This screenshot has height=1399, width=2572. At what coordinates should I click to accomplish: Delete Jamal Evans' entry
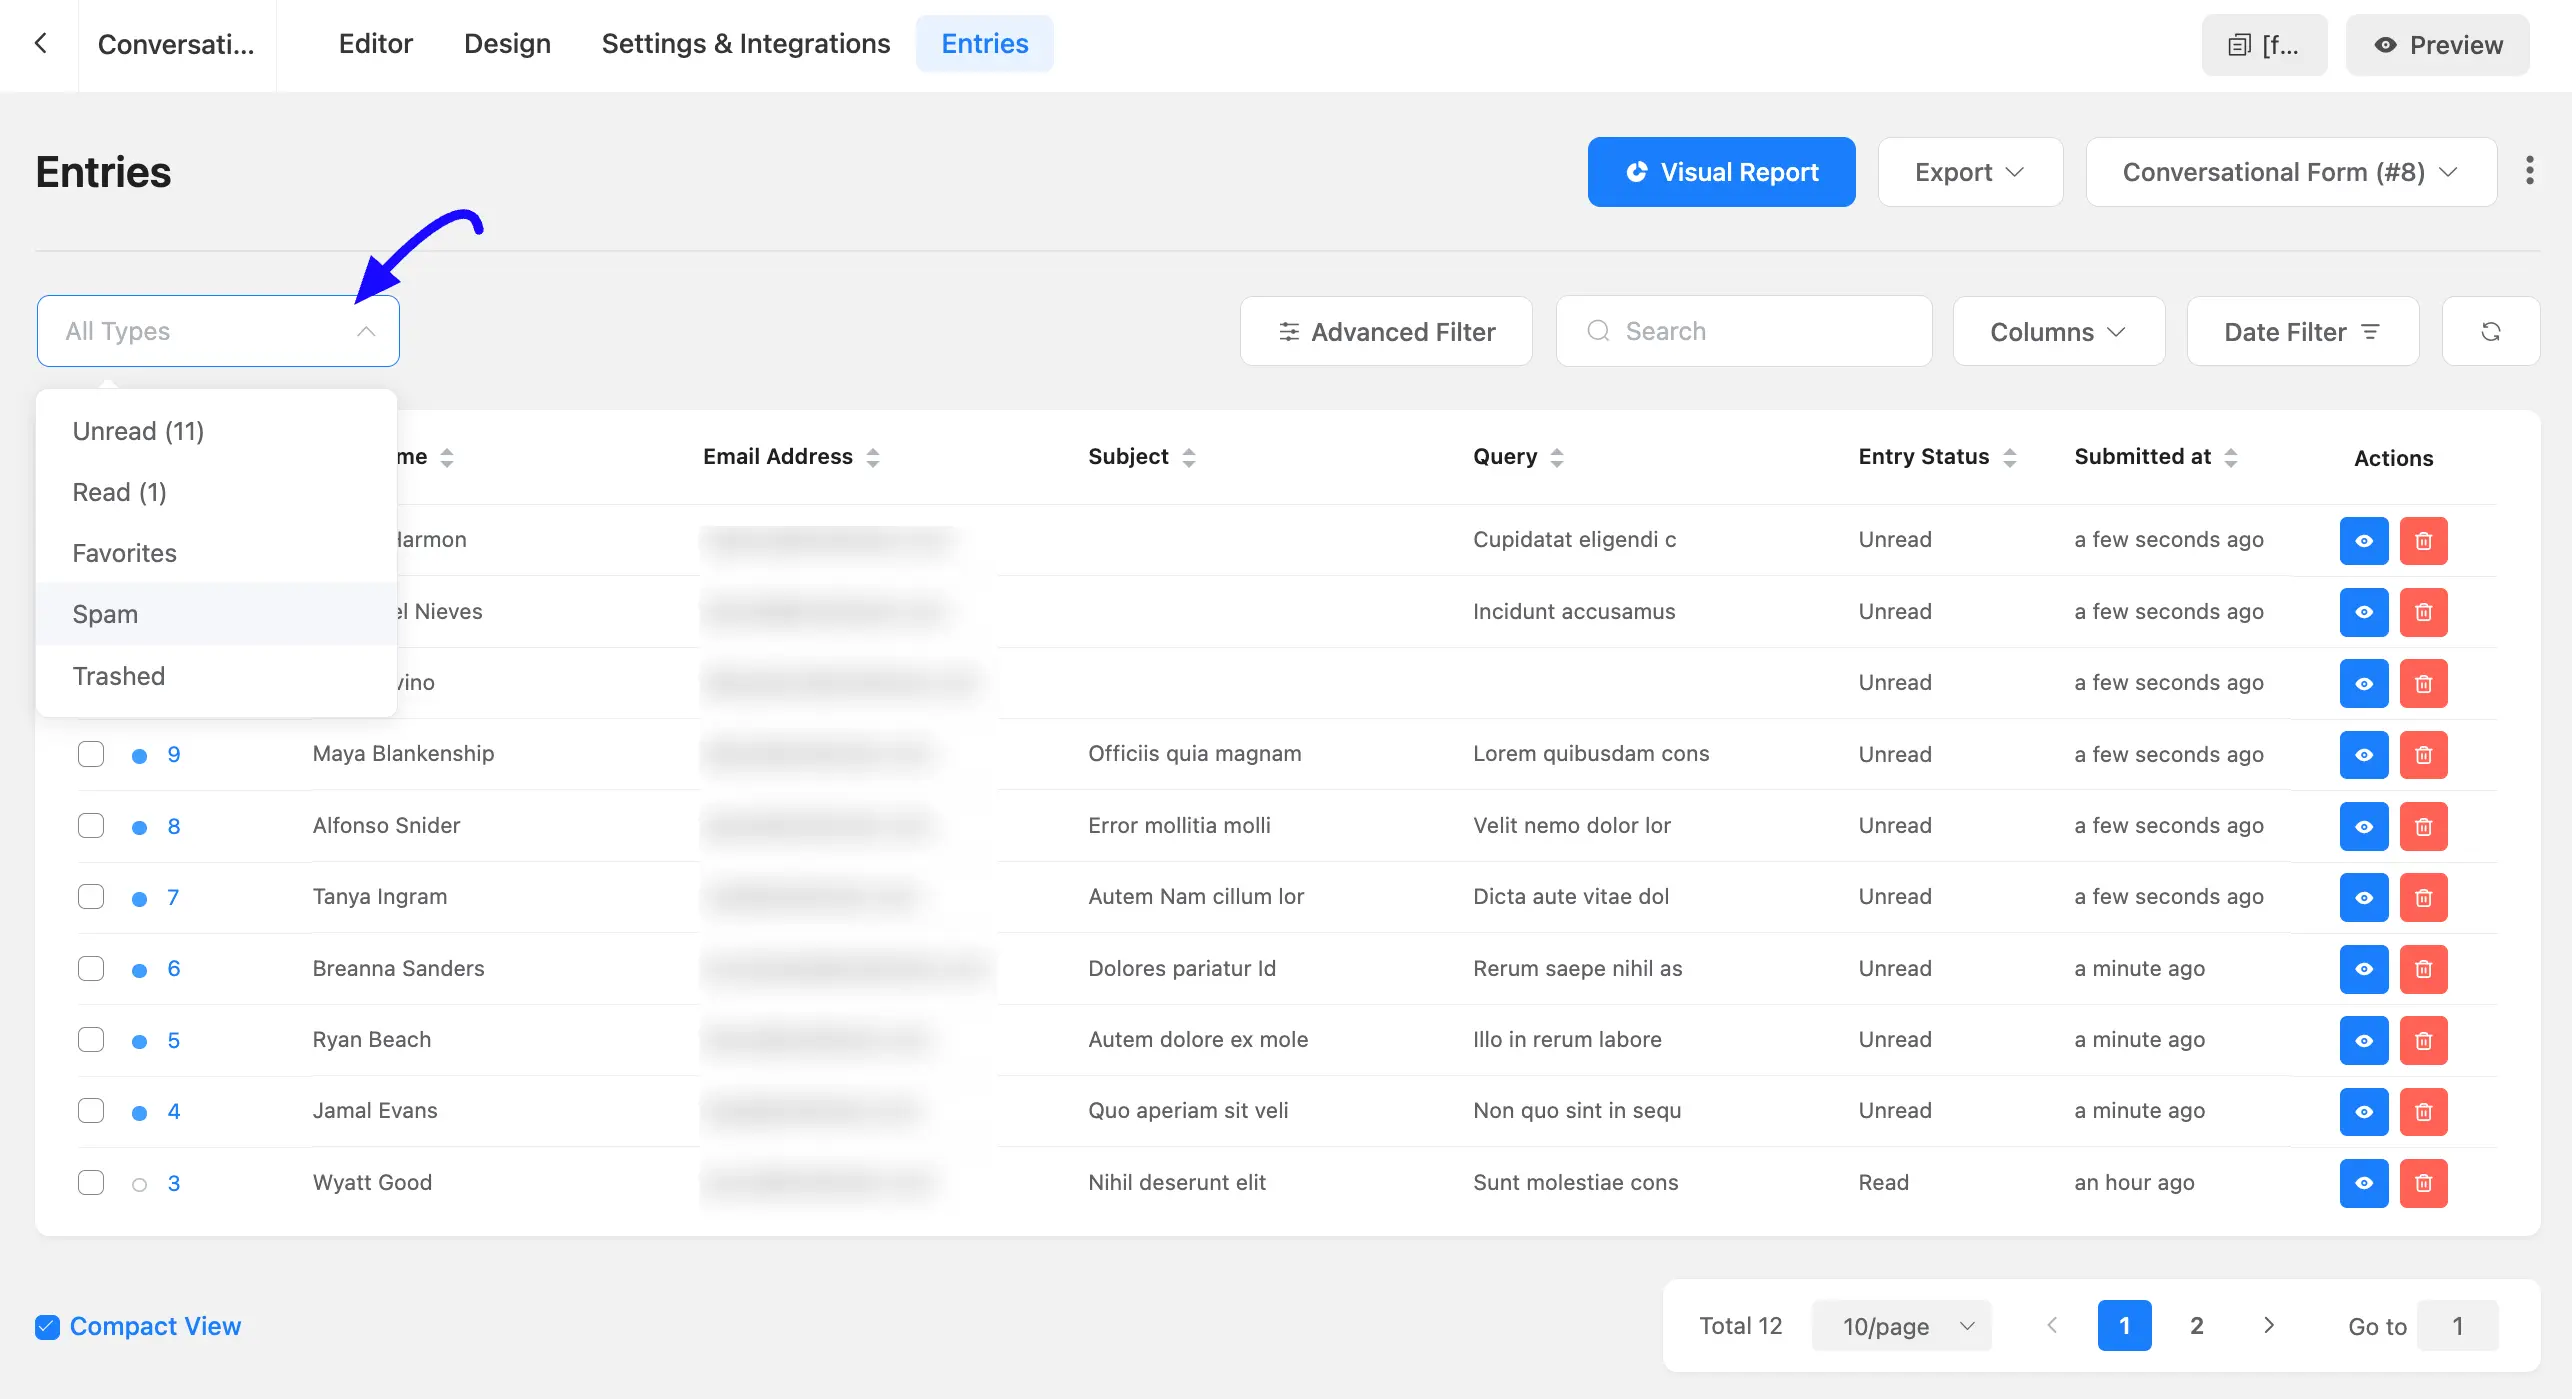[2423, 1112]
